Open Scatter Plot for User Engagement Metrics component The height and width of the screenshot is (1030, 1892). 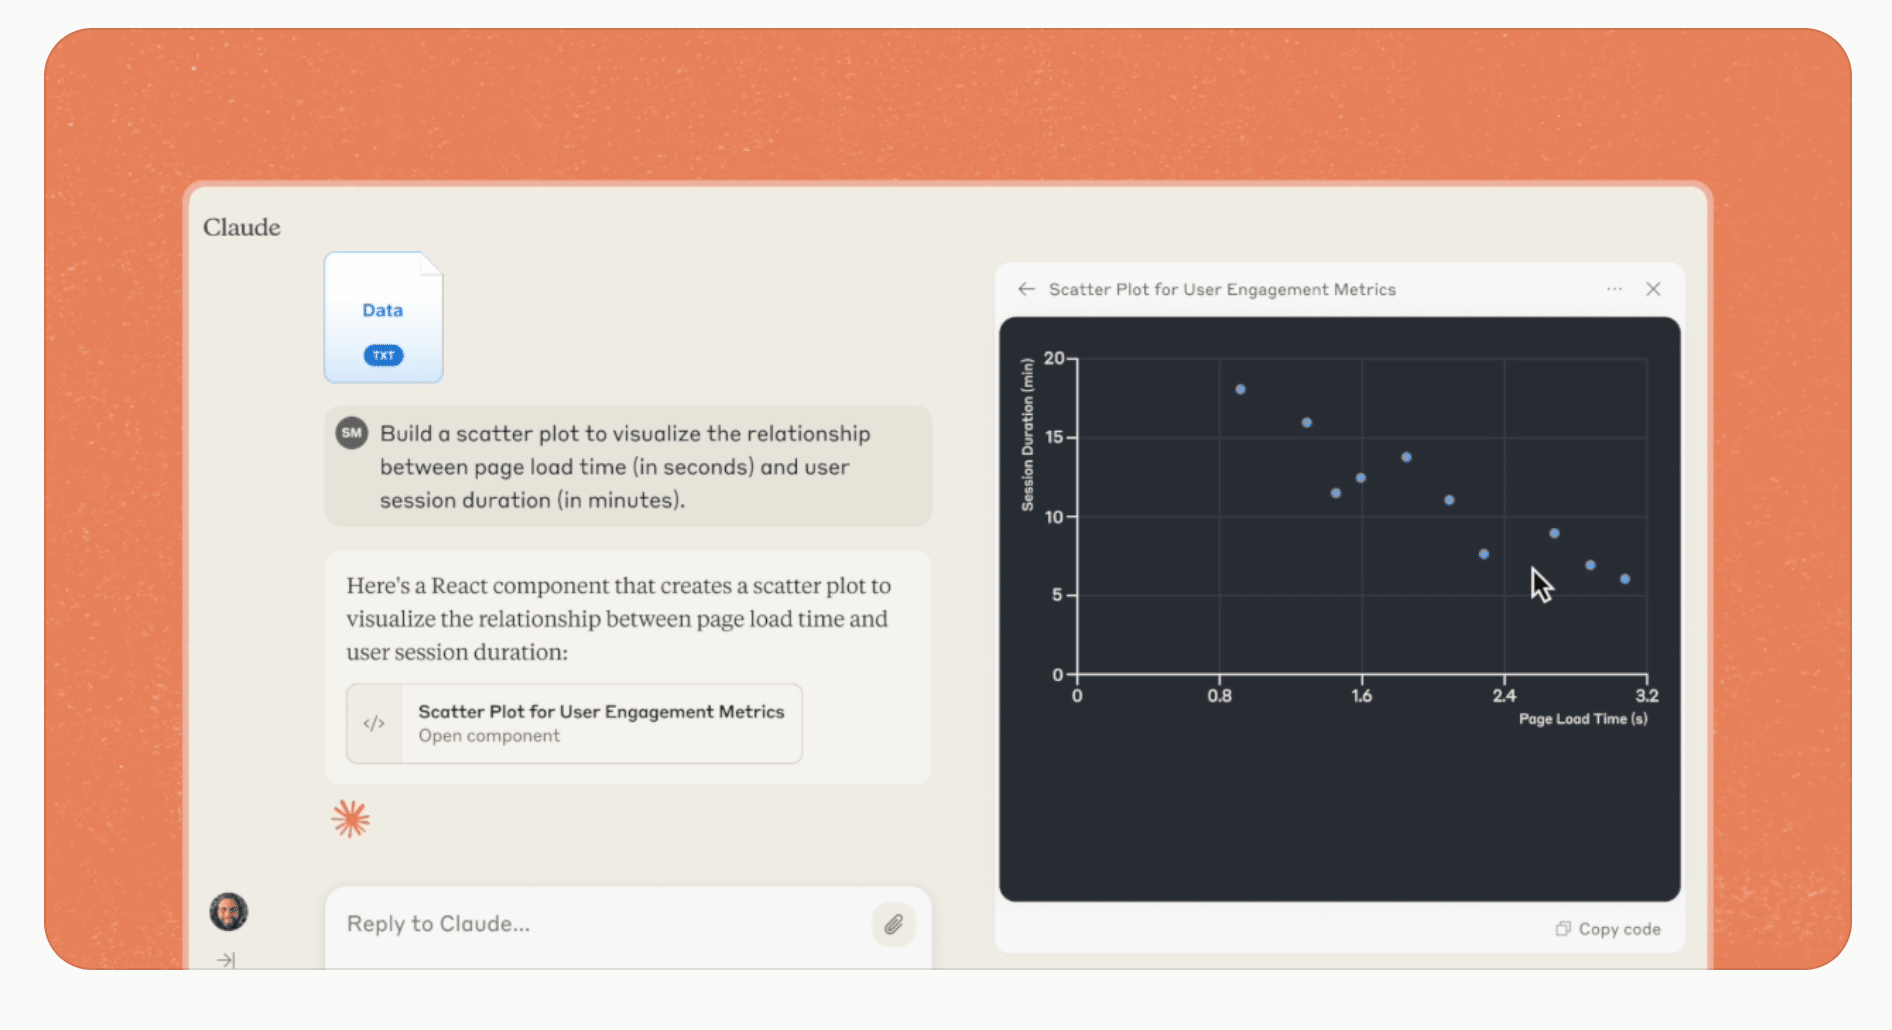tap(574, 723)
